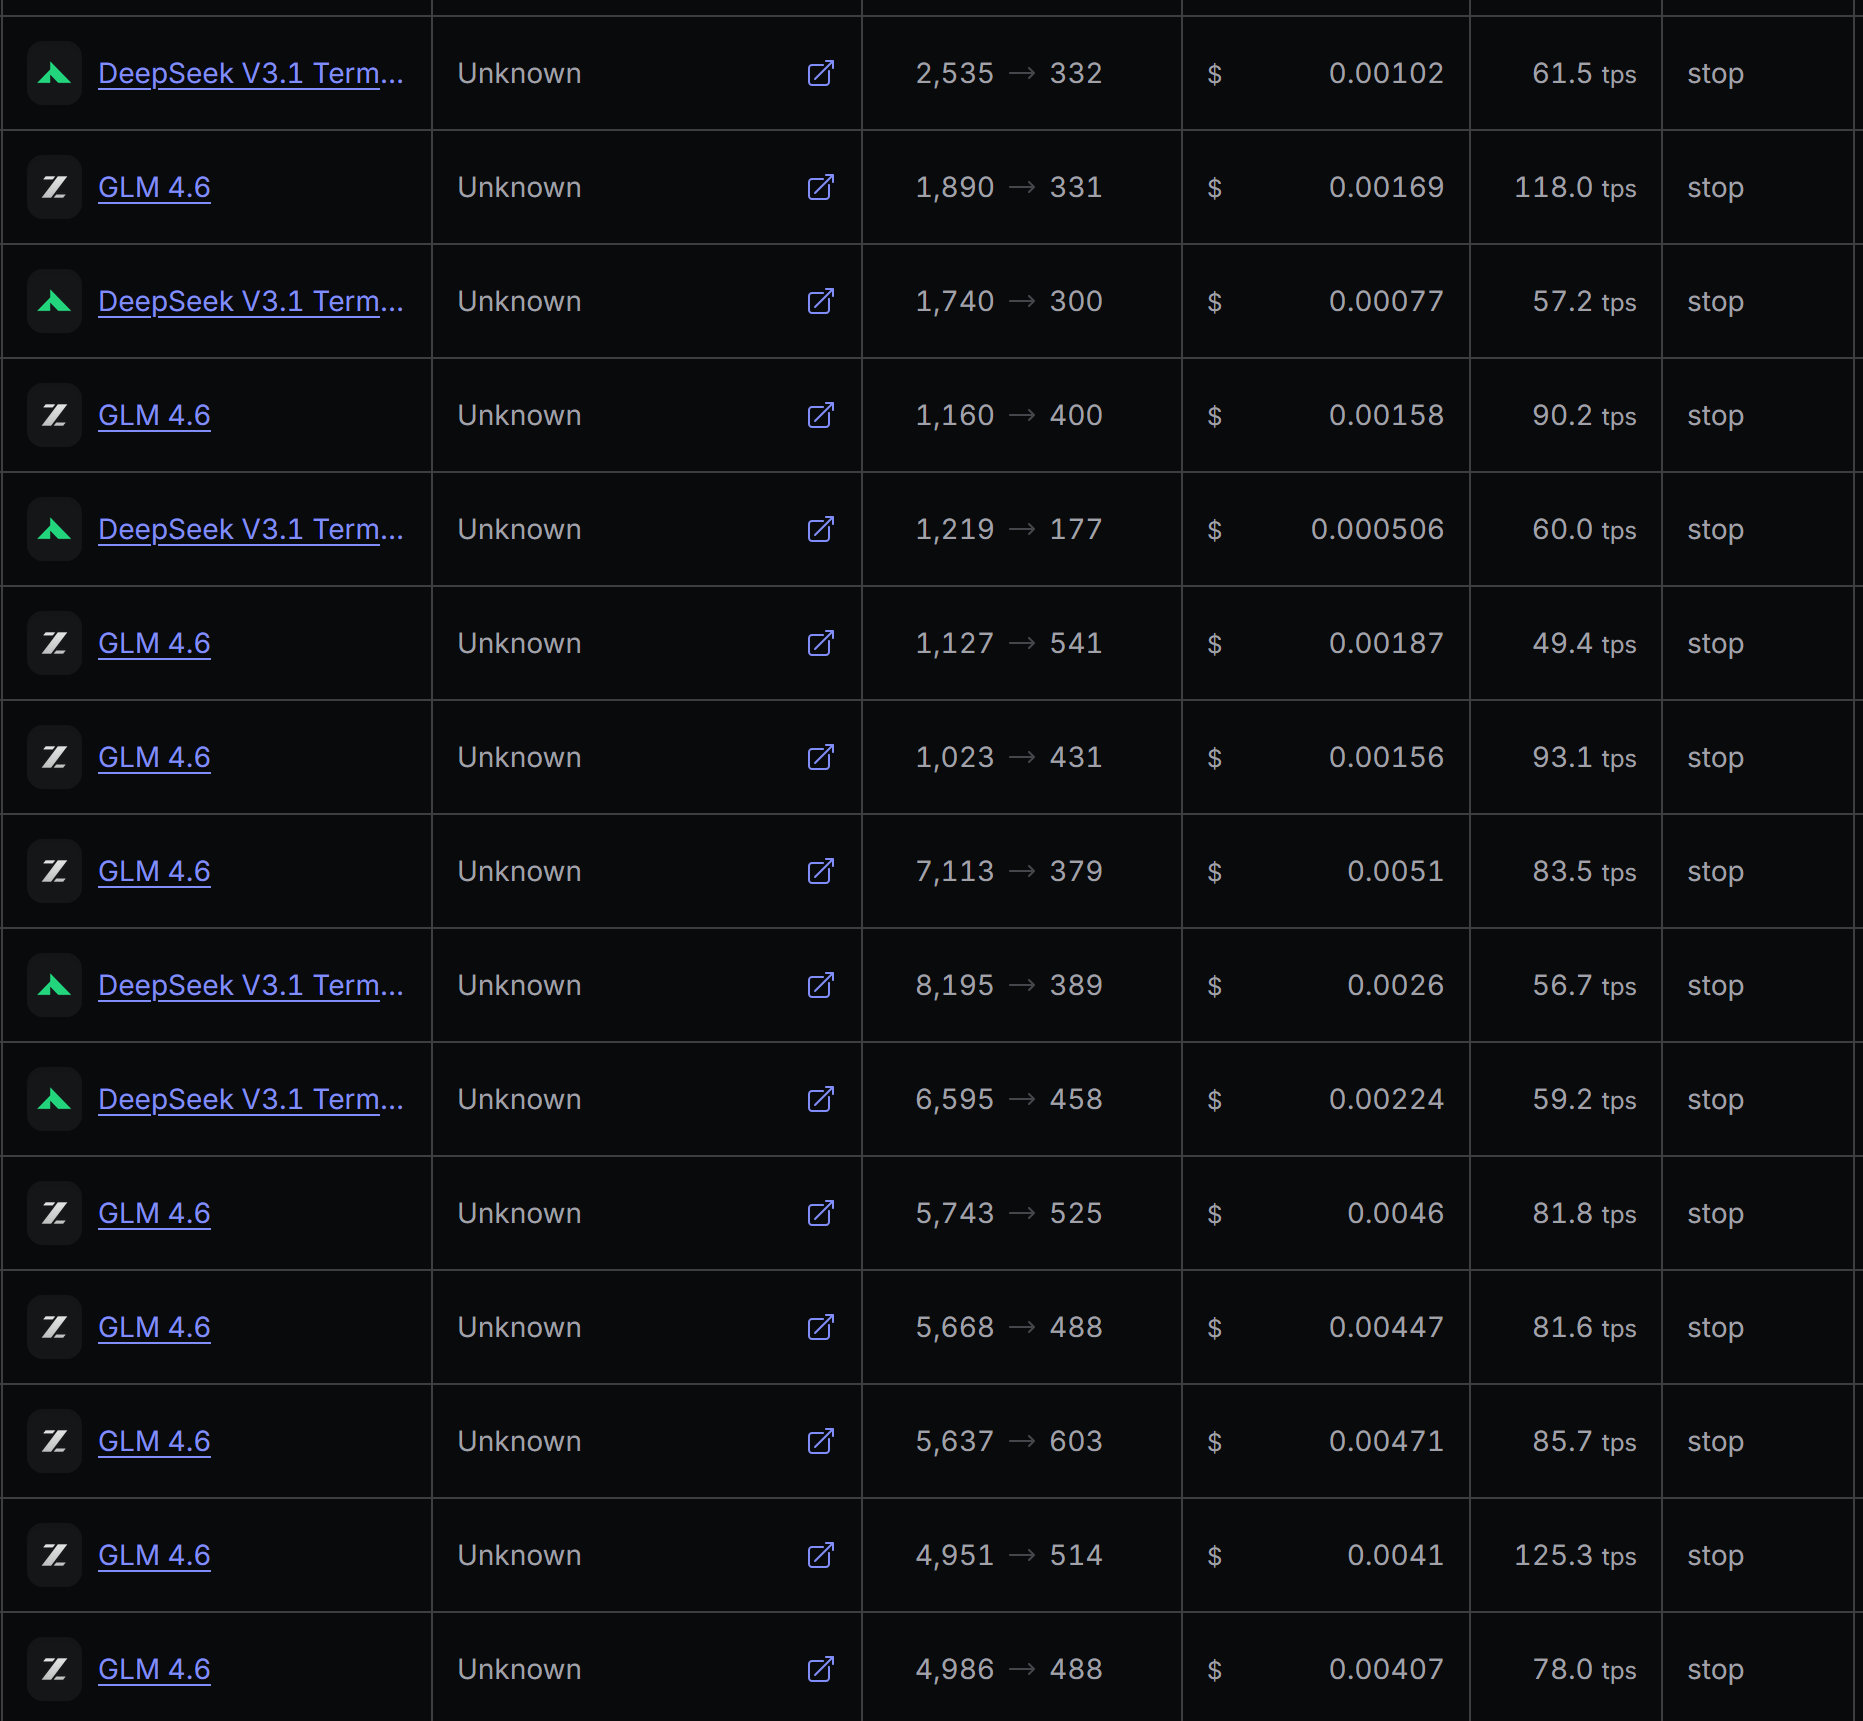Screen dimensions: 1863x1721
Task: Select the '61.5 tps' speed value
Action: point(1584,74)
